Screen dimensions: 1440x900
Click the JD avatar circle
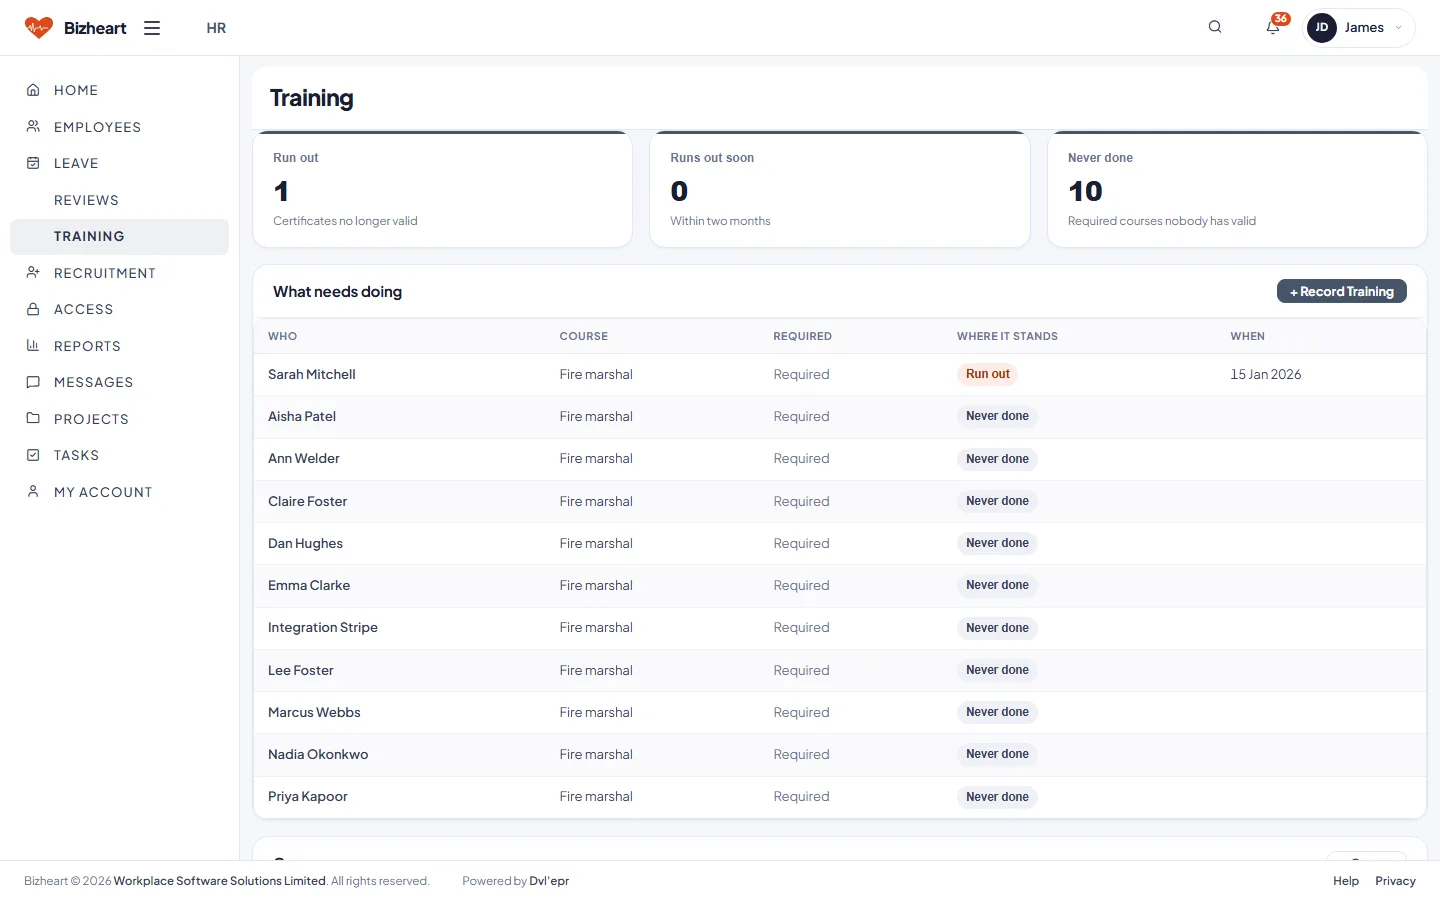1322,28
